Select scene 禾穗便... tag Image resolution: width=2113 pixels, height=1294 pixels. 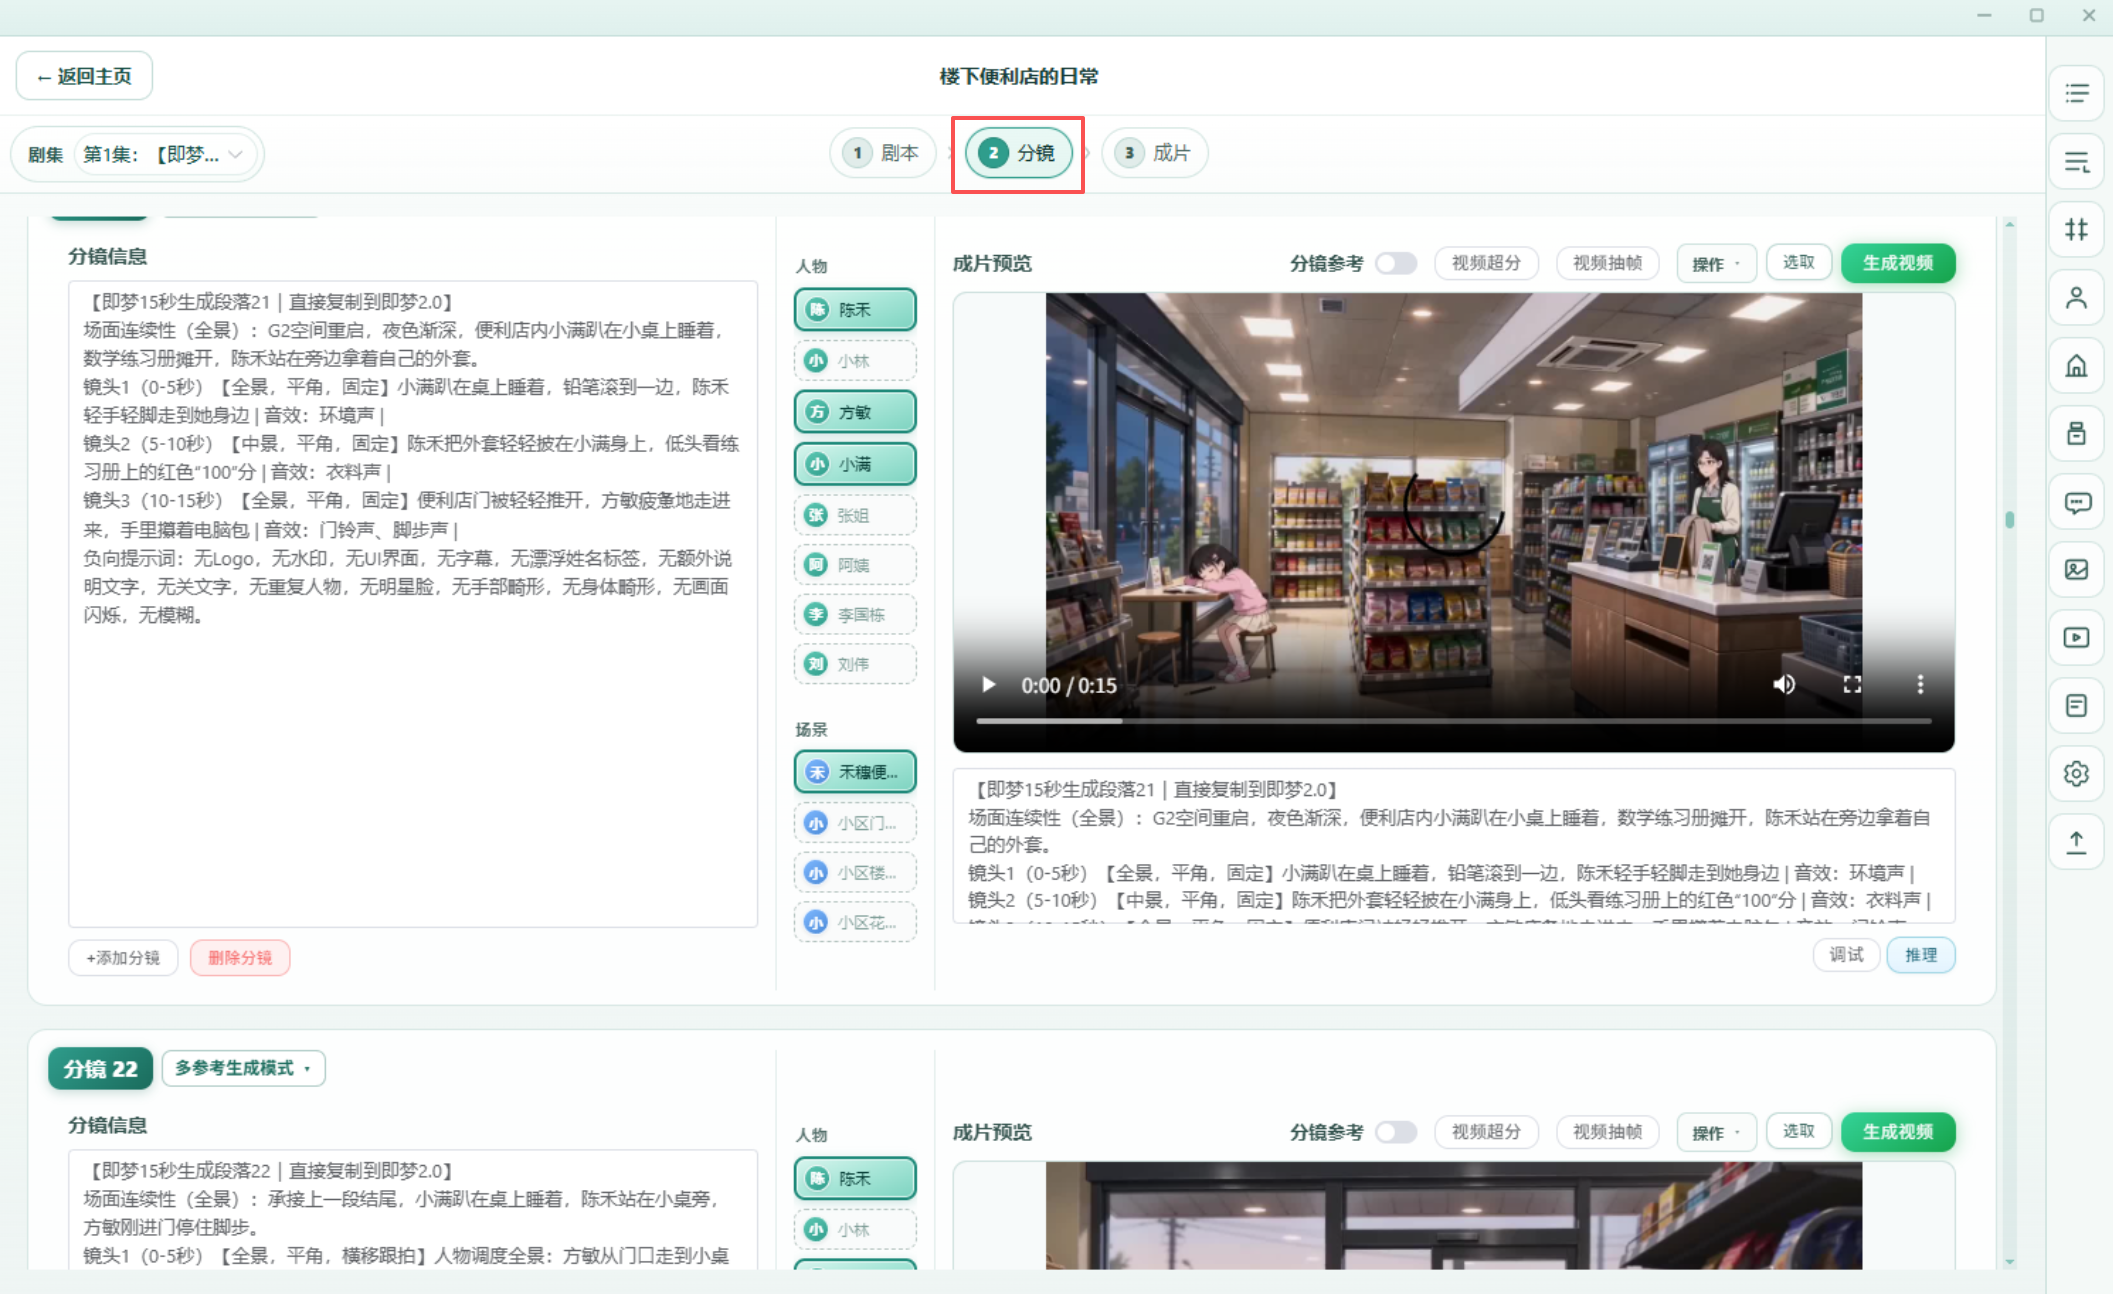[x=855, y=772]
